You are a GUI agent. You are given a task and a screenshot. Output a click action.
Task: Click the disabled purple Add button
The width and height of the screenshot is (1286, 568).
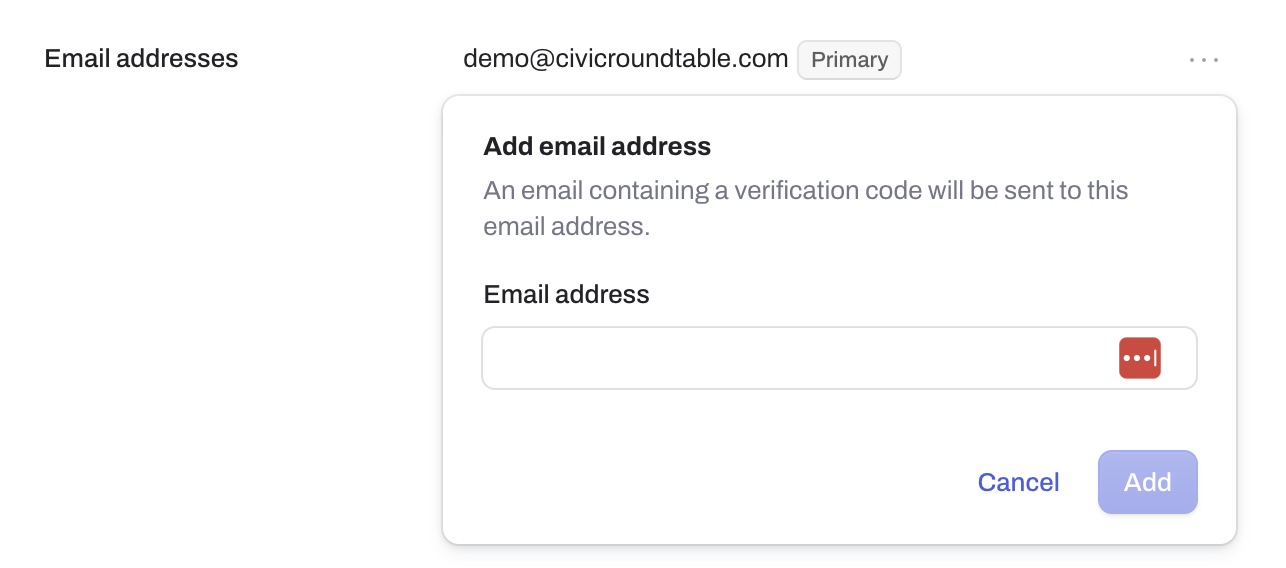tap(1147, 482)
